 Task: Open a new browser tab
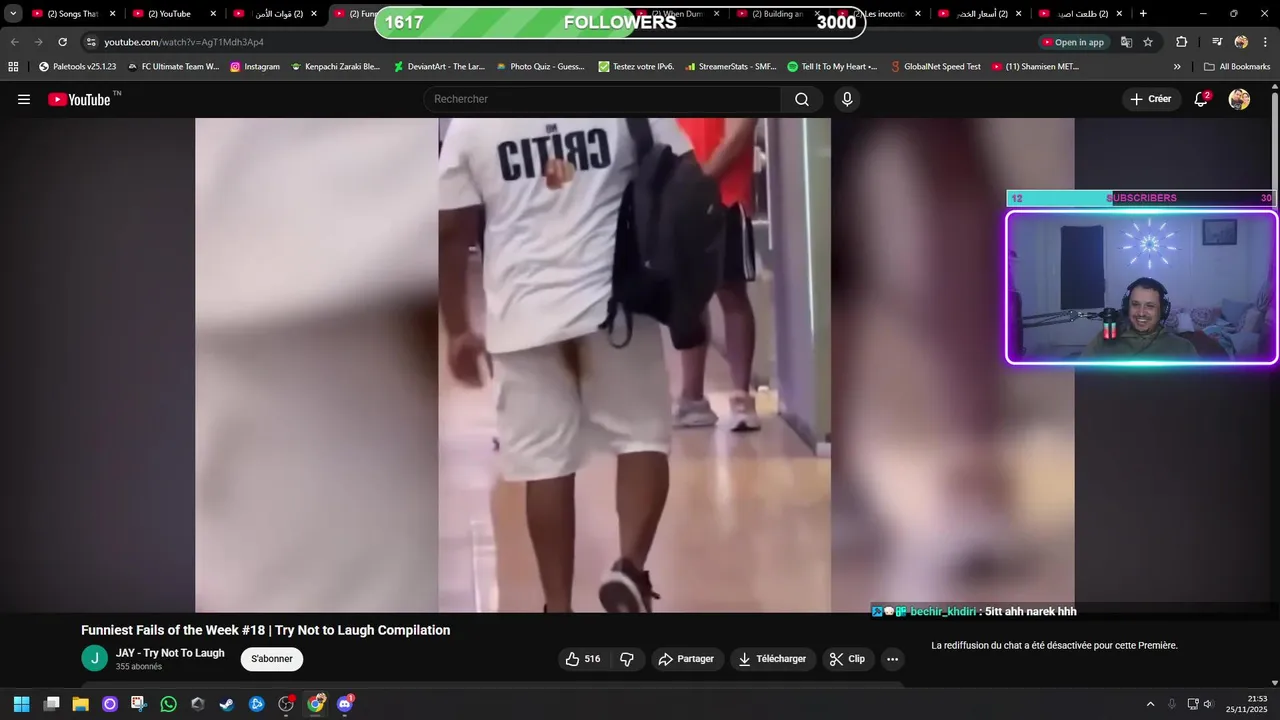click(x=1143, y=14)
